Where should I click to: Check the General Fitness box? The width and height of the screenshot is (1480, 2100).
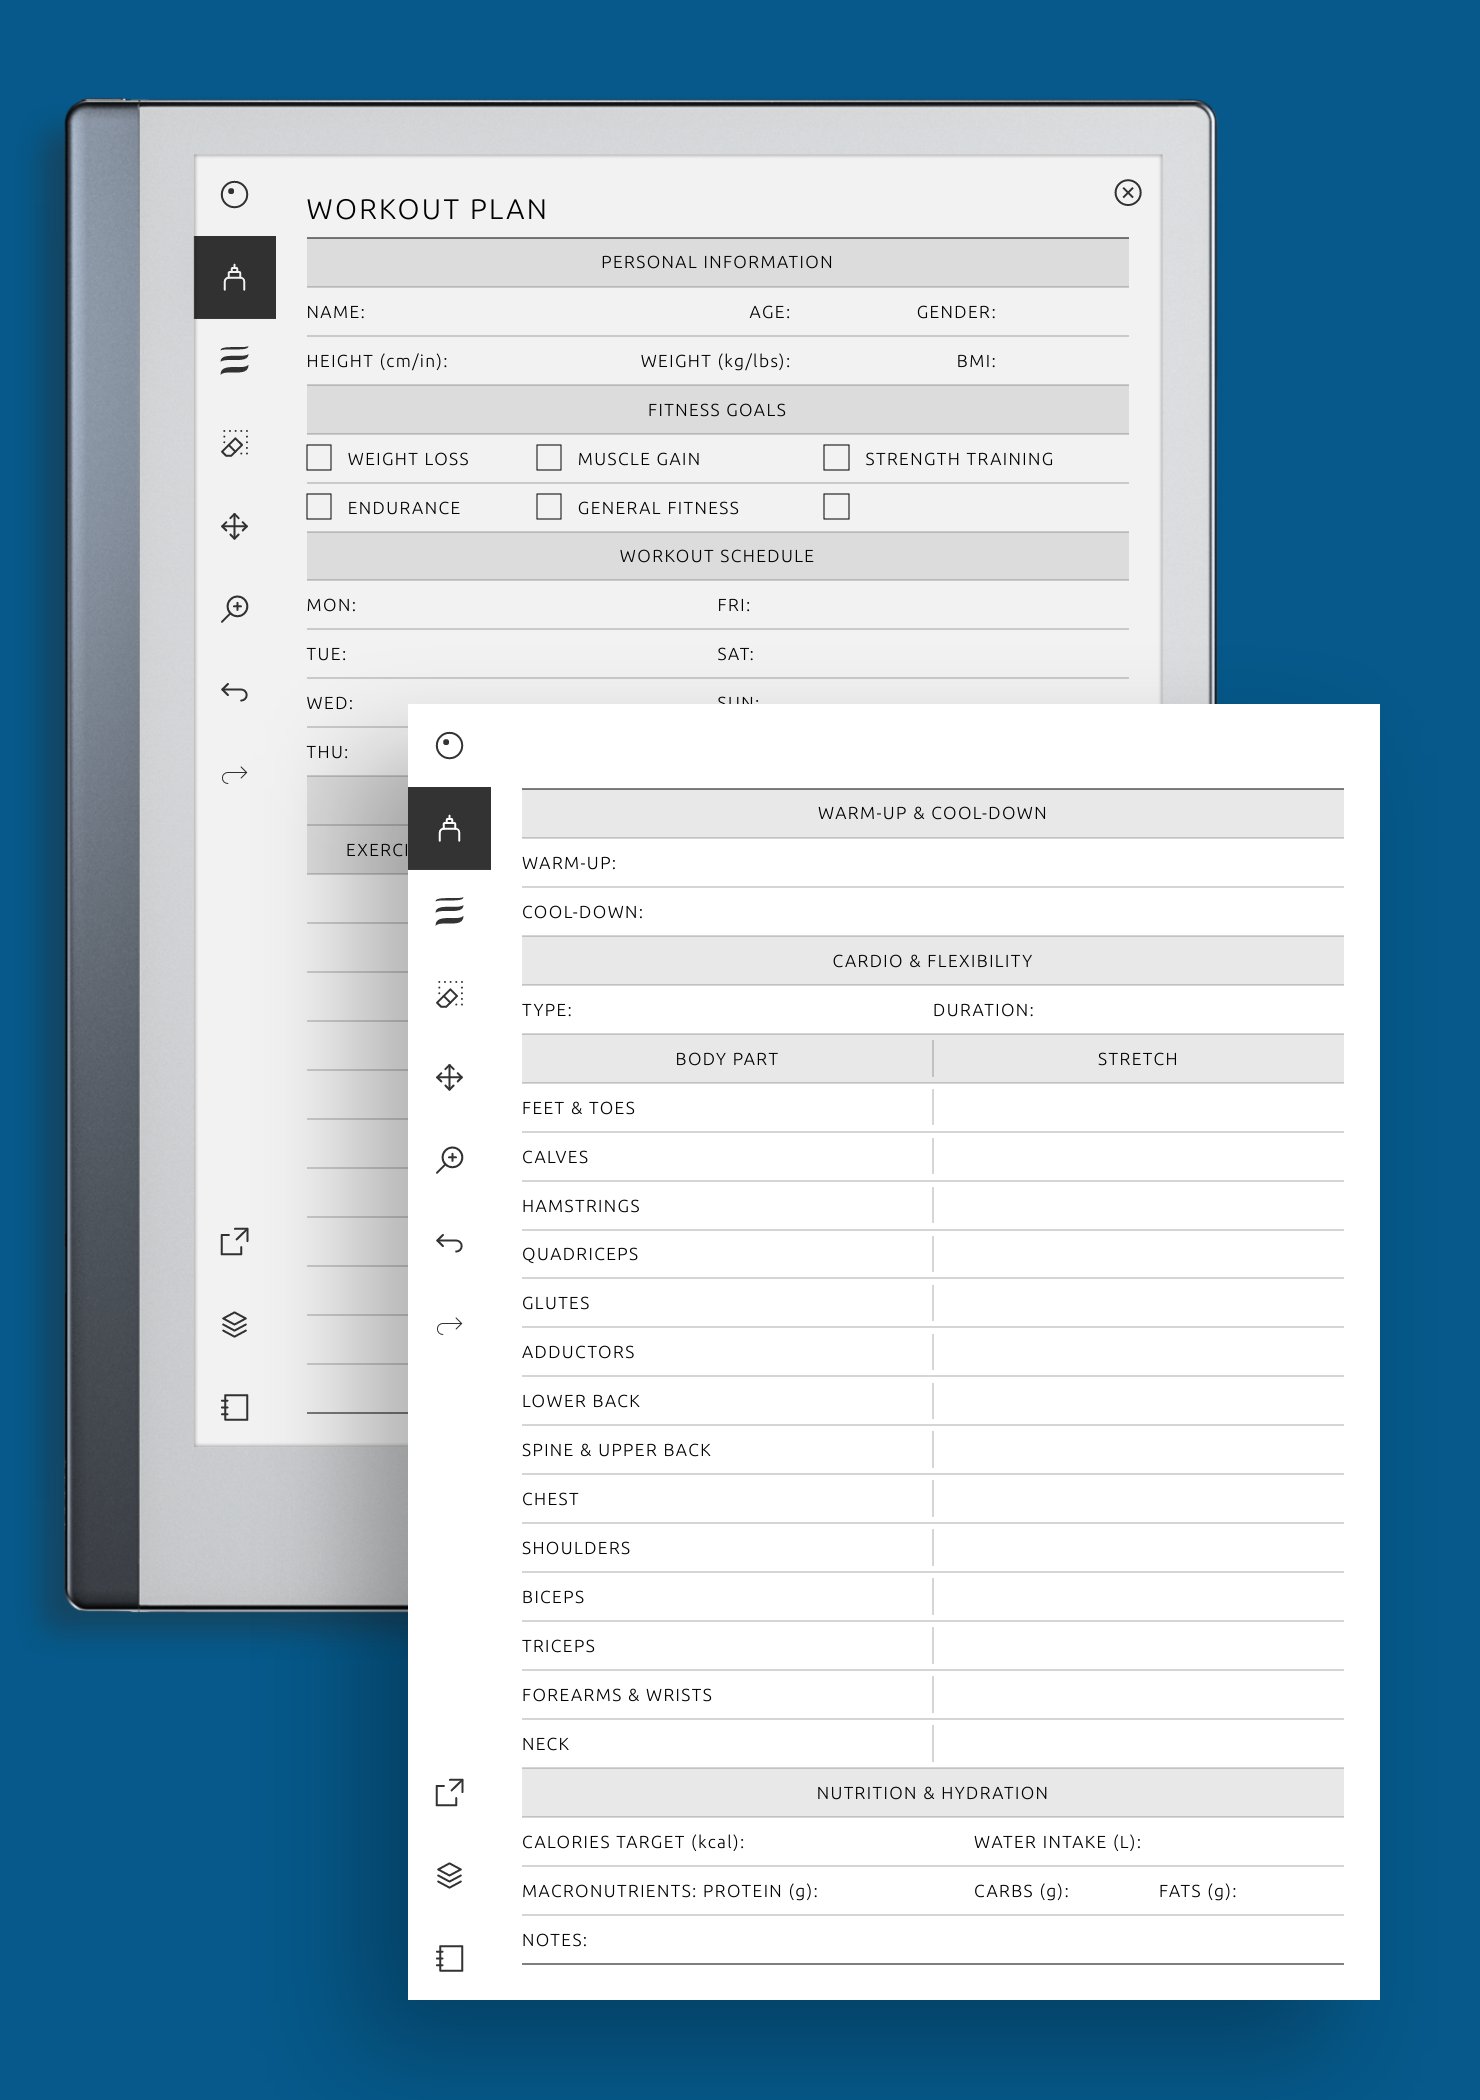coord(549,507)
